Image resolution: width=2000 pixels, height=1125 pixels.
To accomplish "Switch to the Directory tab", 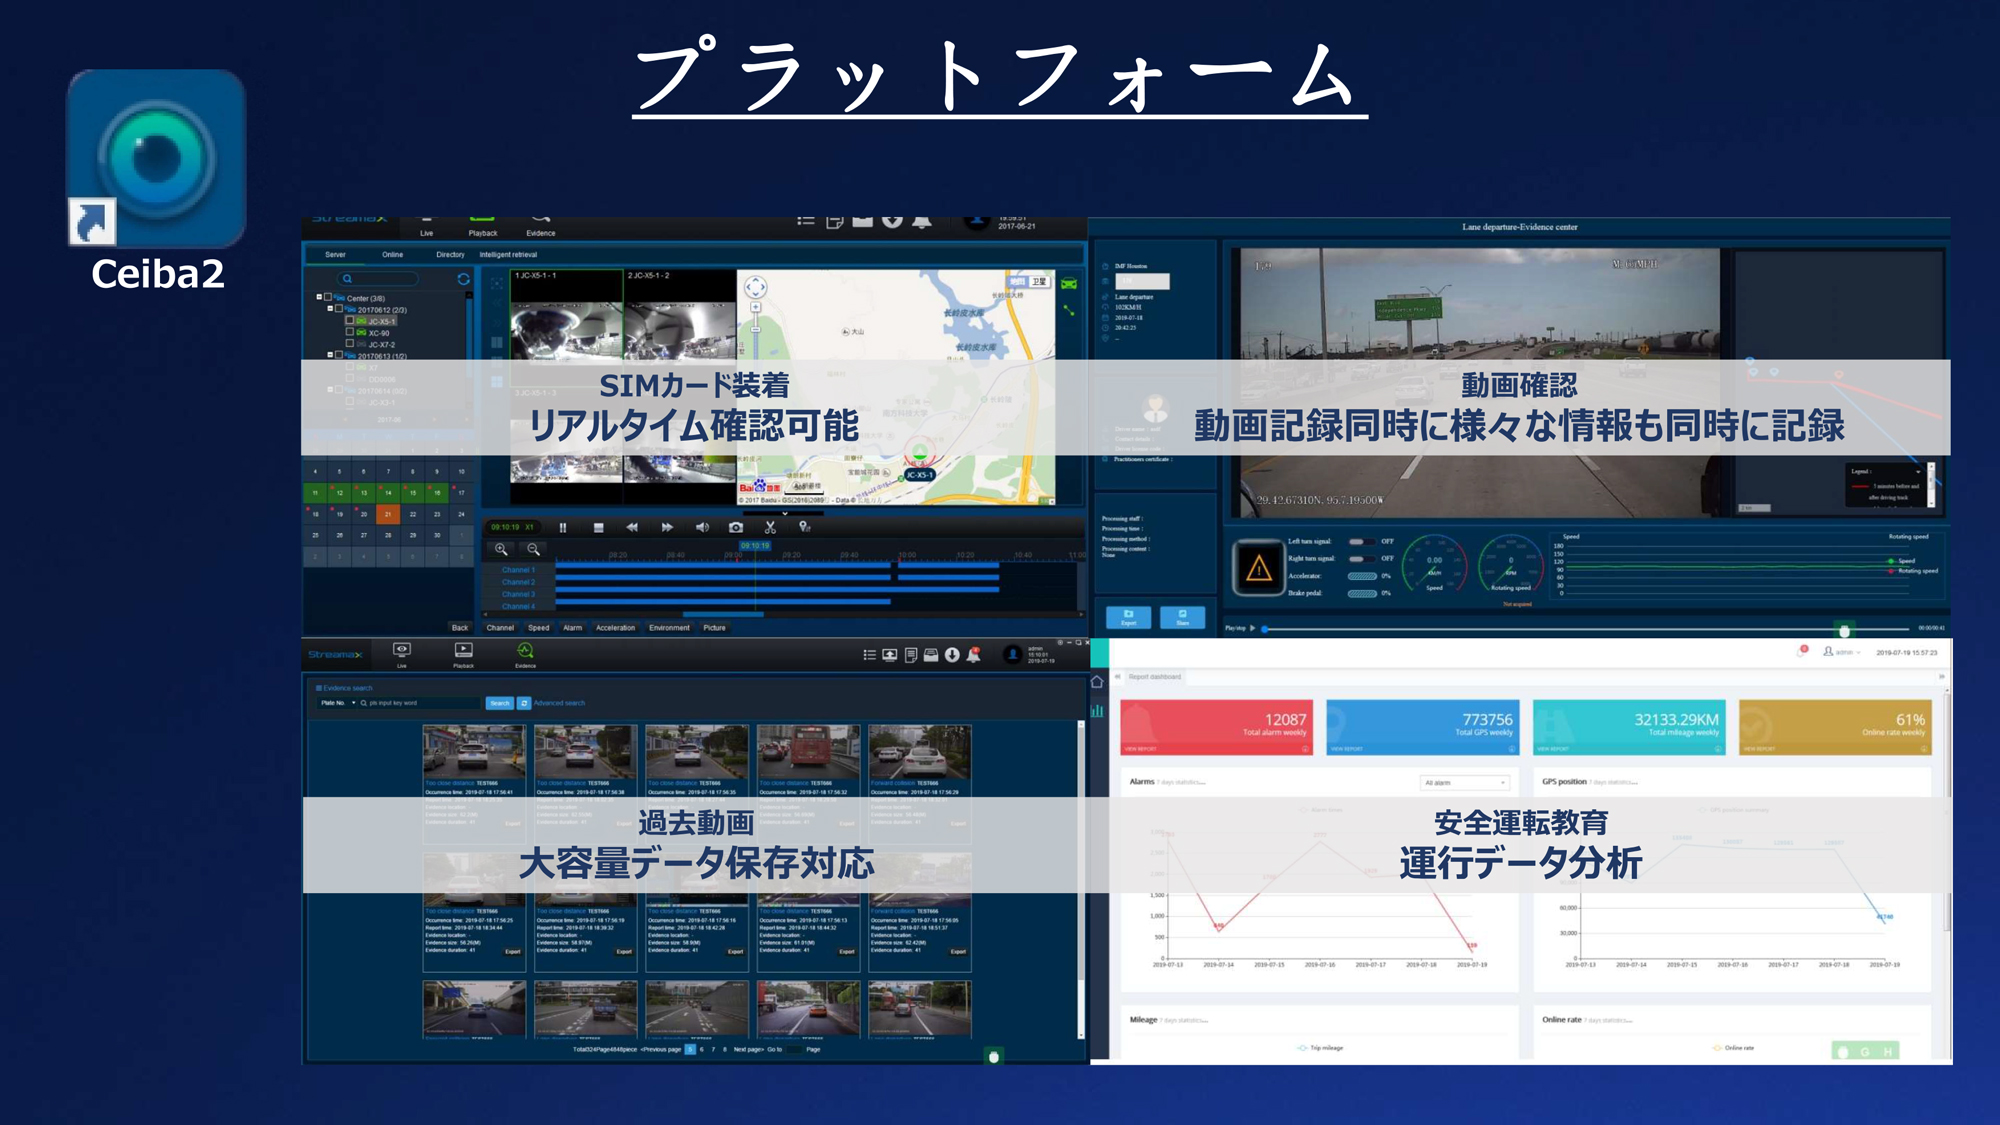I will coord(450,255).
